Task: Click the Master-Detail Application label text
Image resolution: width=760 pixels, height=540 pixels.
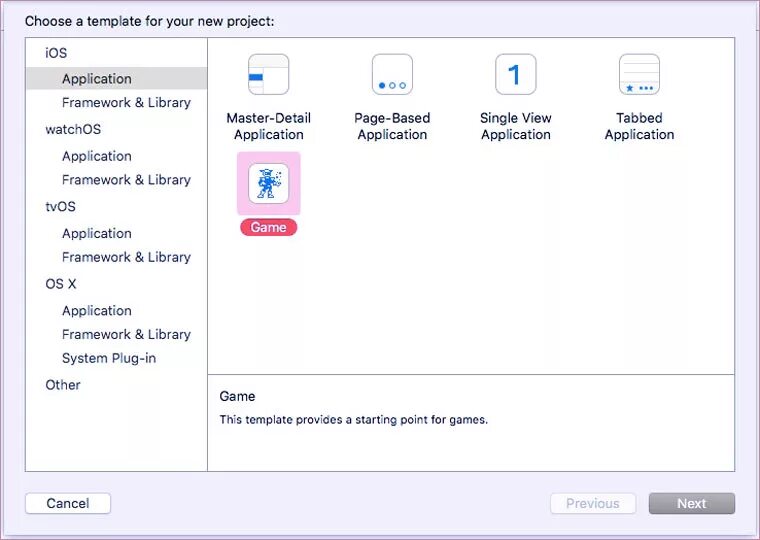Action: 269,126
